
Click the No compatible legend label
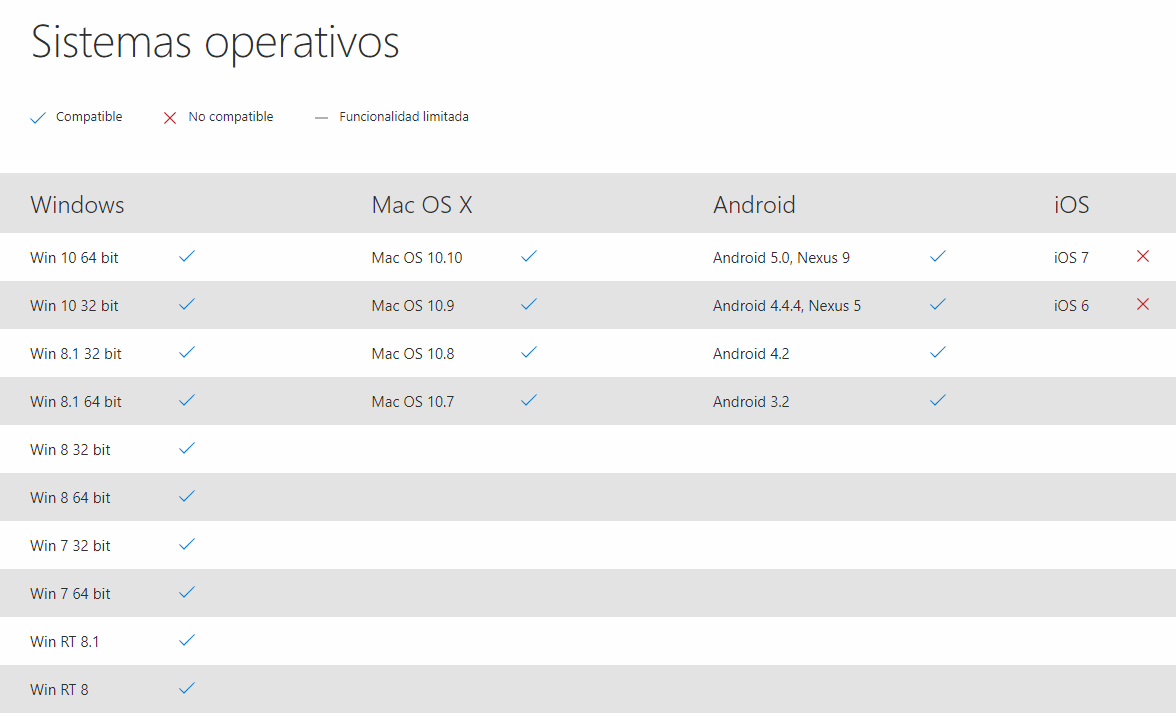(231, 117)
